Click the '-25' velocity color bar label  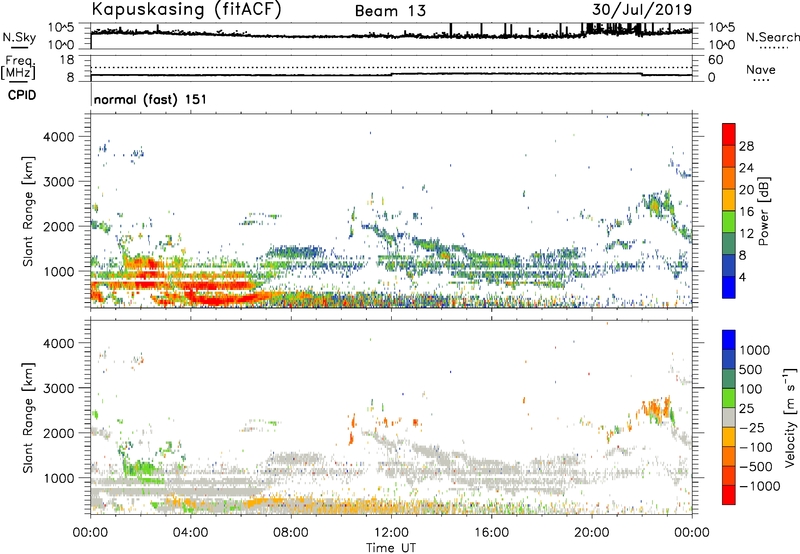point(752,427)
